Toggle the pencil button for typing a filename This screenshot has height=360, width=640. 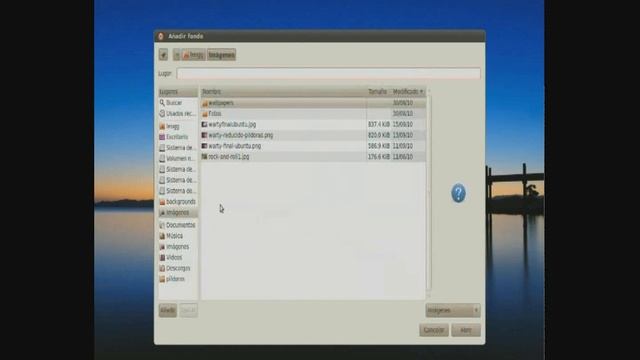(x=163, y=55)
